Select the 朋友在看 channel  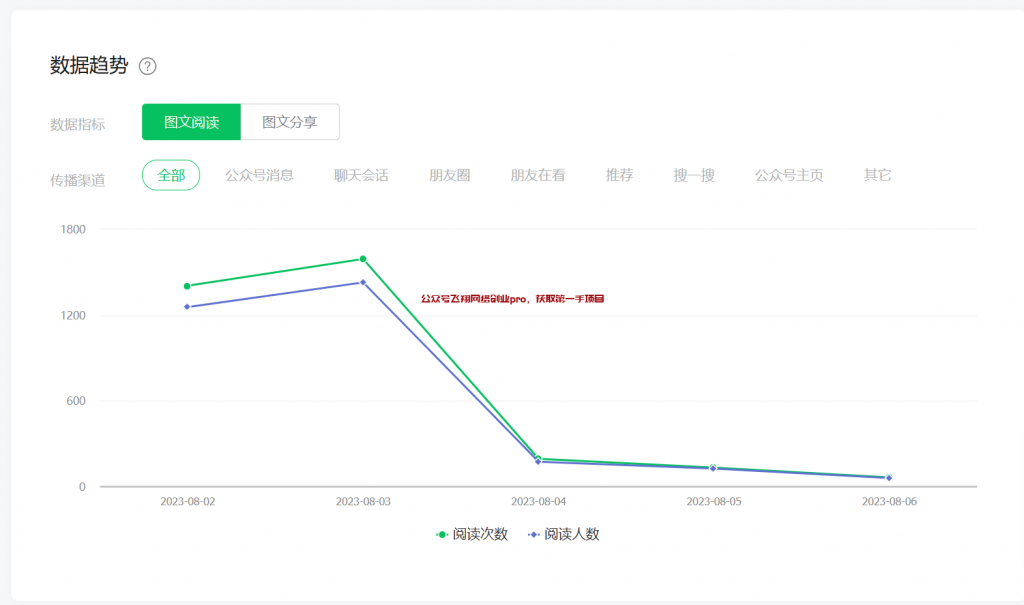point(537,174)
